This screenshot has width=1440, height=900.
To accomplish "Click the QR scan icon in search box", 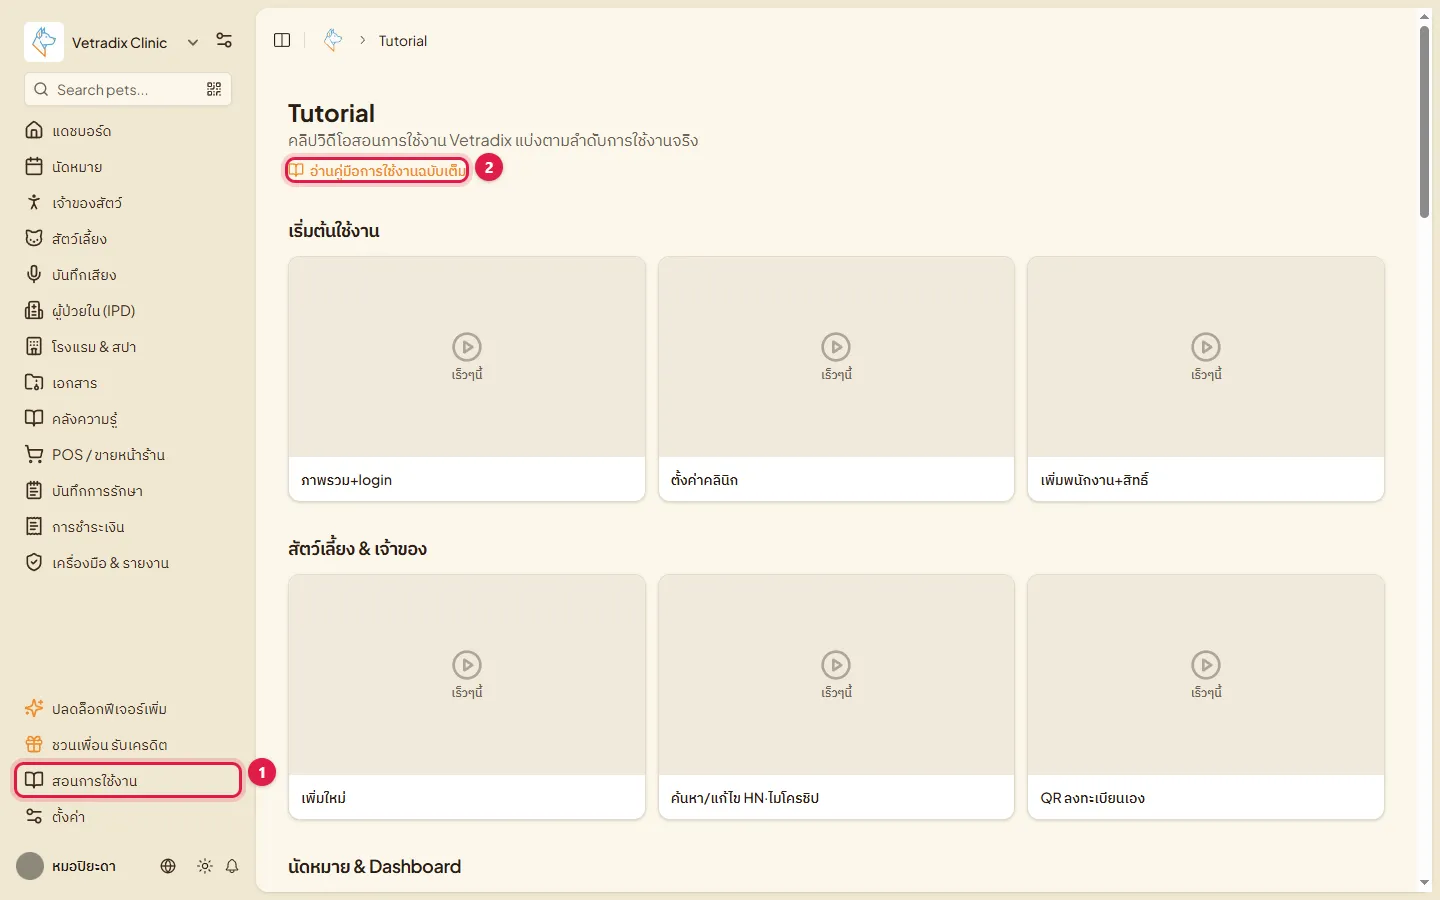I will (214, 89).
